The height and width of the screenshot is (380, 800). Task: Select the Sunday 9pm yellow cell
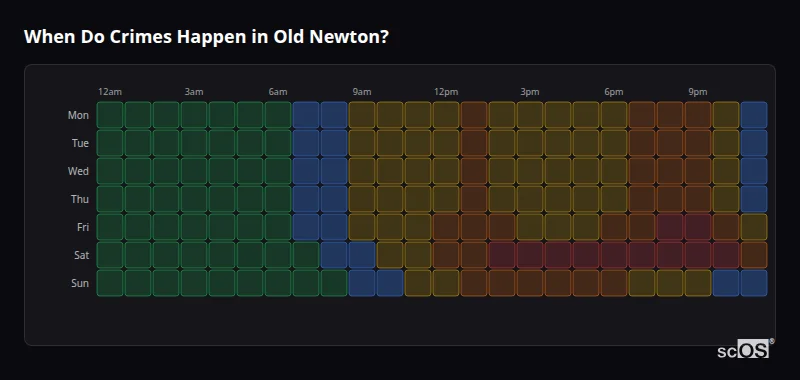[x=698, y=283]
